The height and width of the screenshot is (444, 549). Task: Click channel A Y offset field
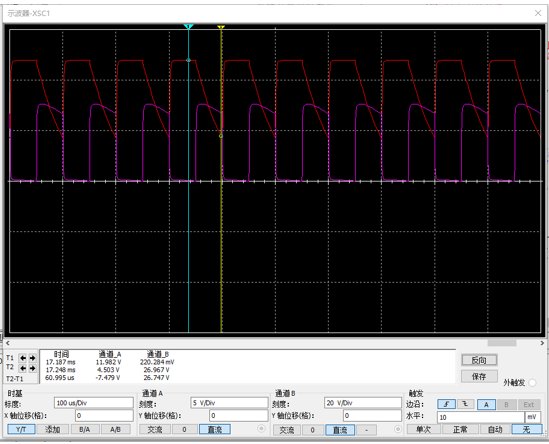click(239, 415)
